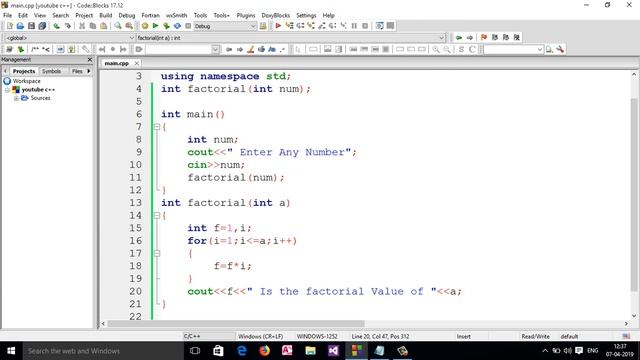Switch to the Symbols tab
640x360 pixels.
tap(51, 71)
